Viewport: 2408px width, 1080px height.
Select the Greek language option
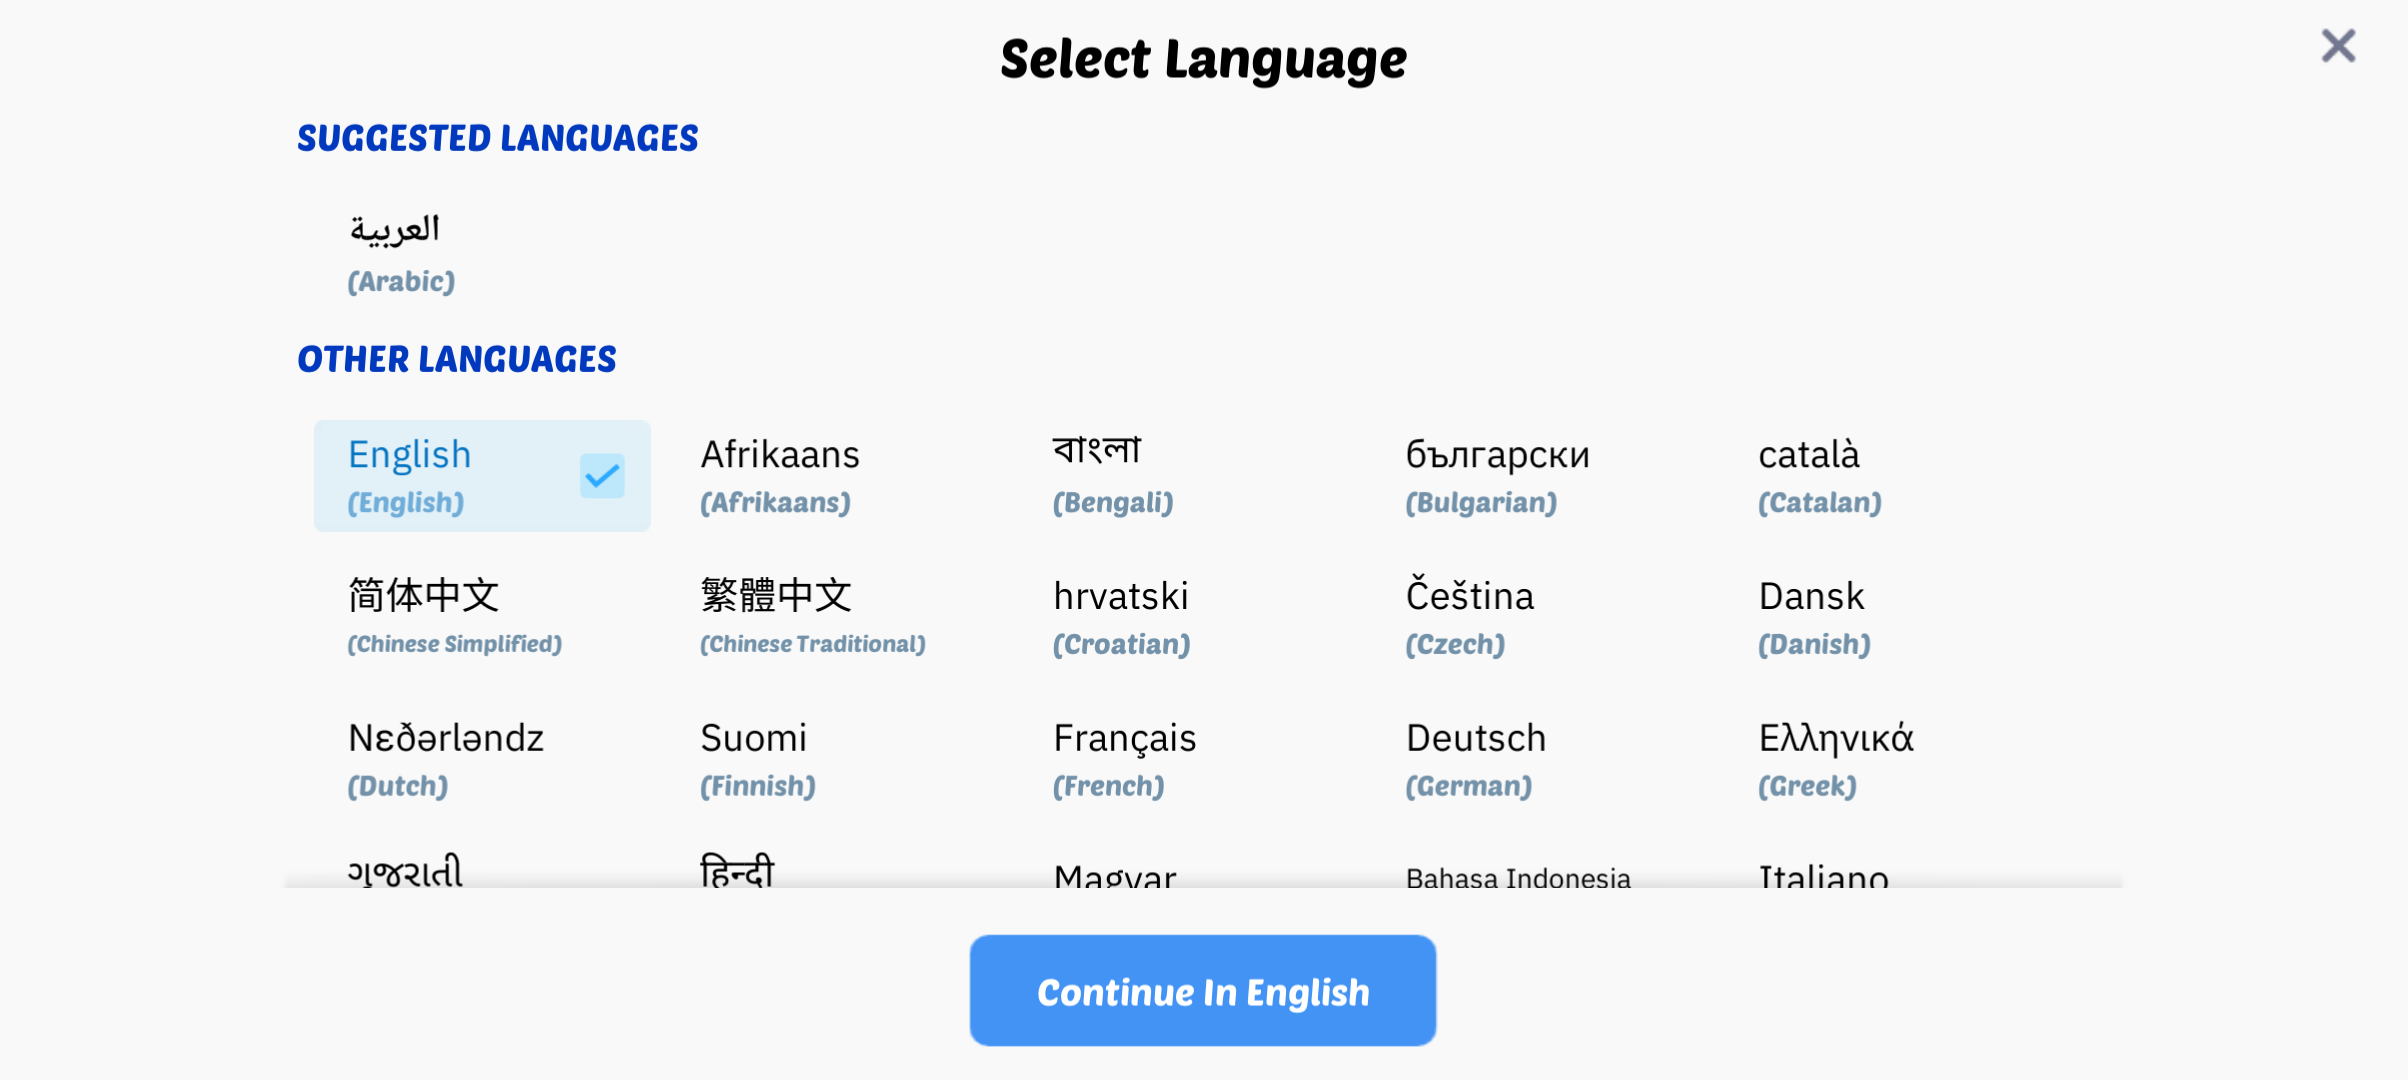pos(1835,759)
